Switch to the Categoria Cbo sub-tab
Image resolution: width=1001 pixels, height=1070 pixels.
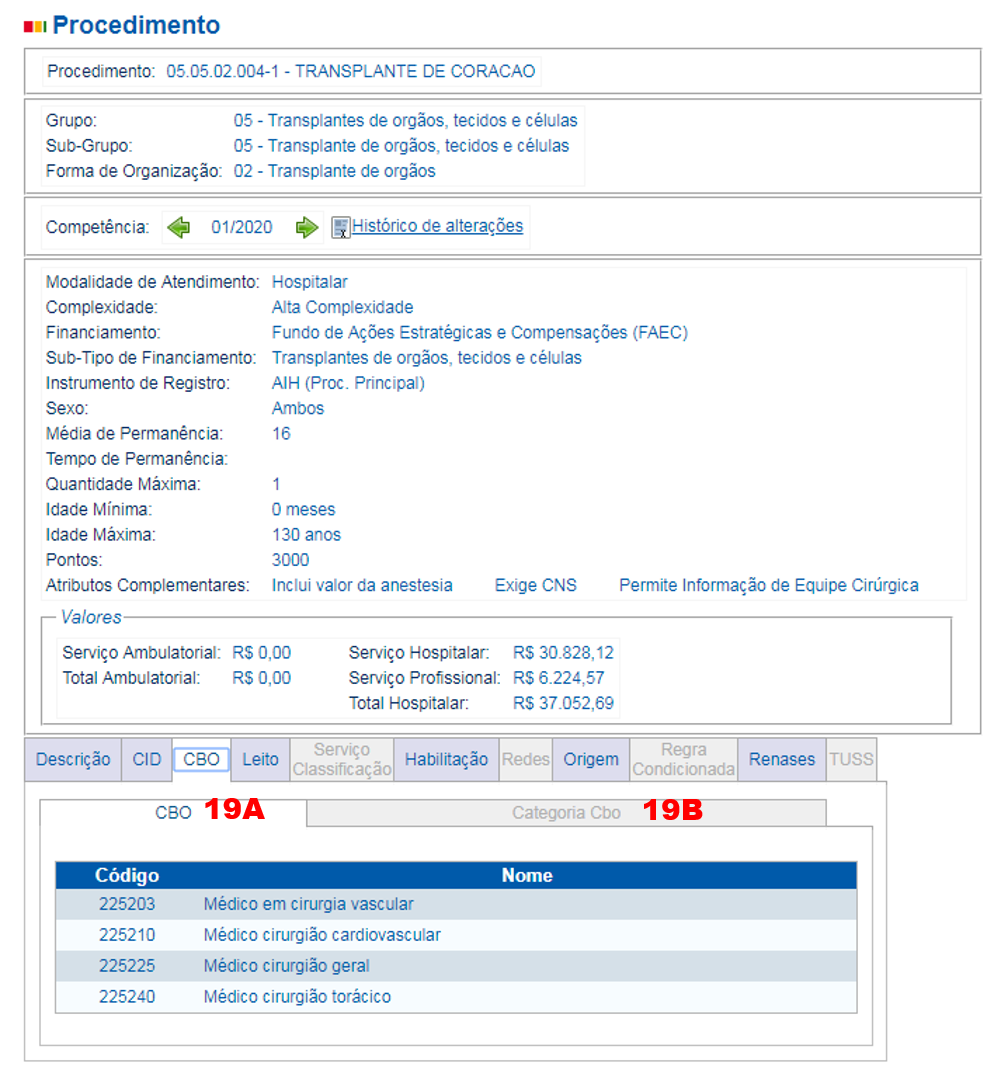566,813
